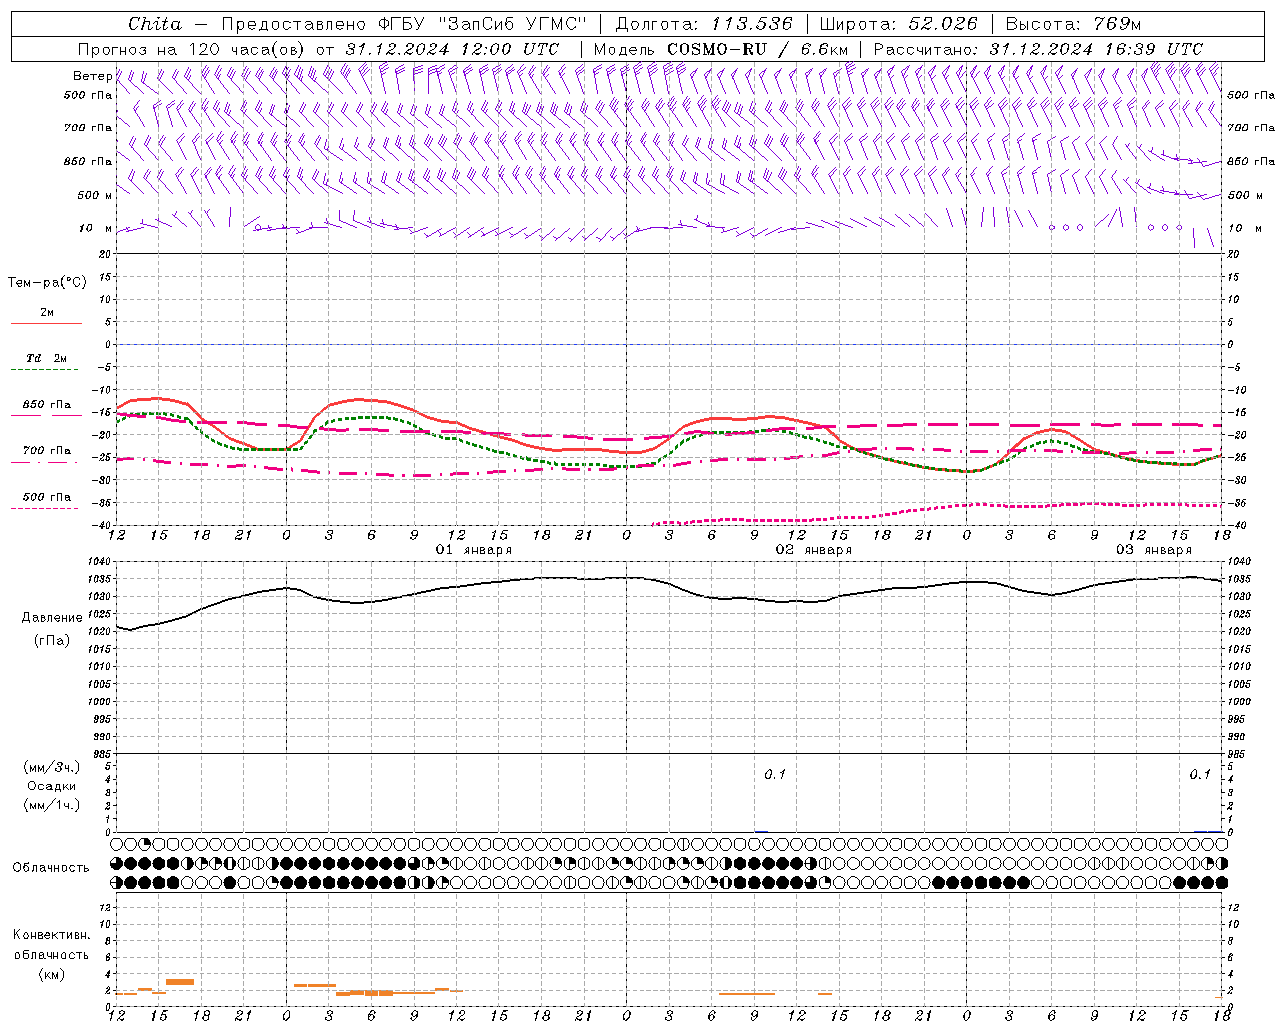This screenshot has height=1024, width=1280.
Task: Click the "0.1" precipitation value above 02 января daytime
Action: (775, 775)
